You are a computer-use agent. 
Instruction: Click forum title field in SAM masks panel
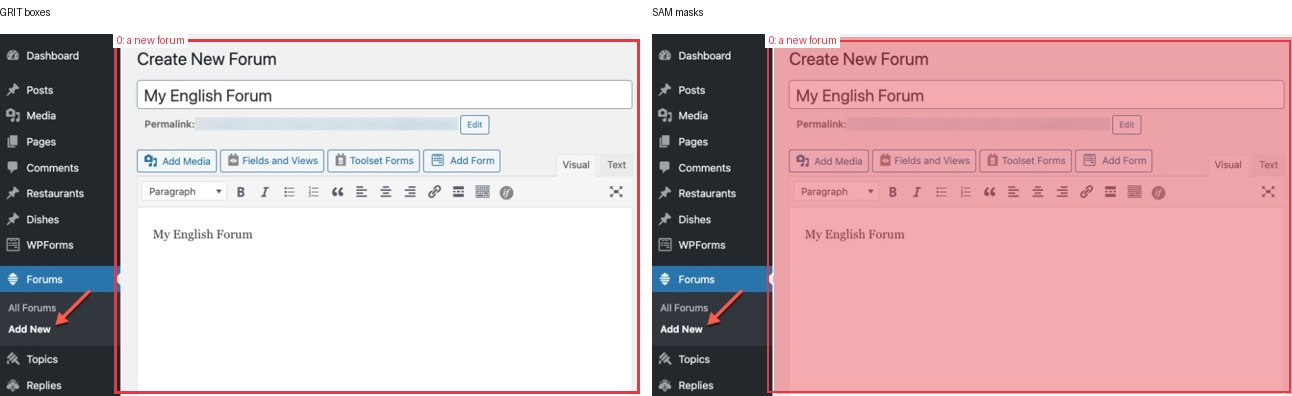tap(1036, 95)
